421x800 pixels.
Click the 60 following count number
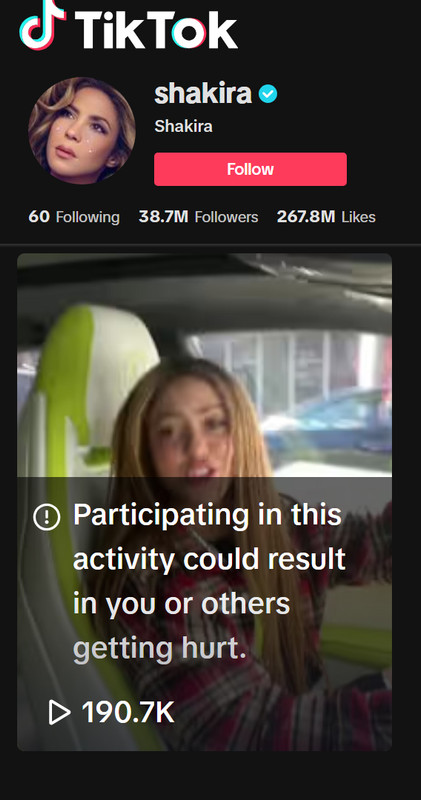coord(39,217)
